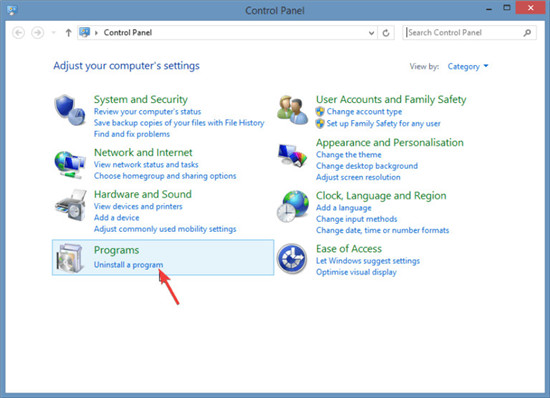The width and height of the screenshot is (550, 398).
Task: Click Change input methods link
Action: click(356, 219)
